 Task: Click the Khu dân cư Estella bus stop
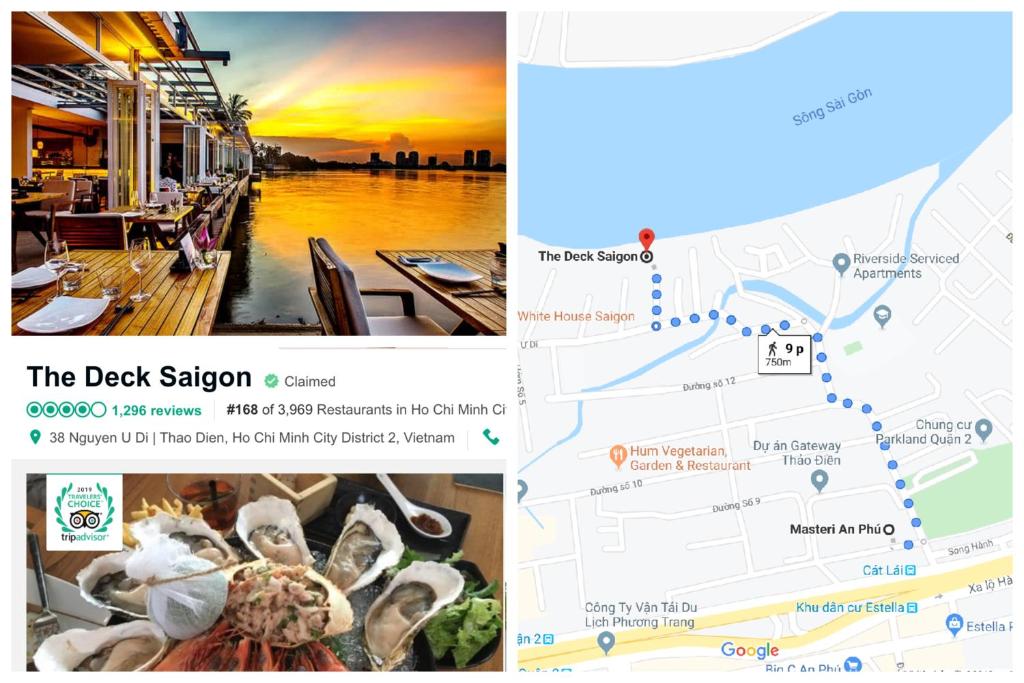pos(912,607)
